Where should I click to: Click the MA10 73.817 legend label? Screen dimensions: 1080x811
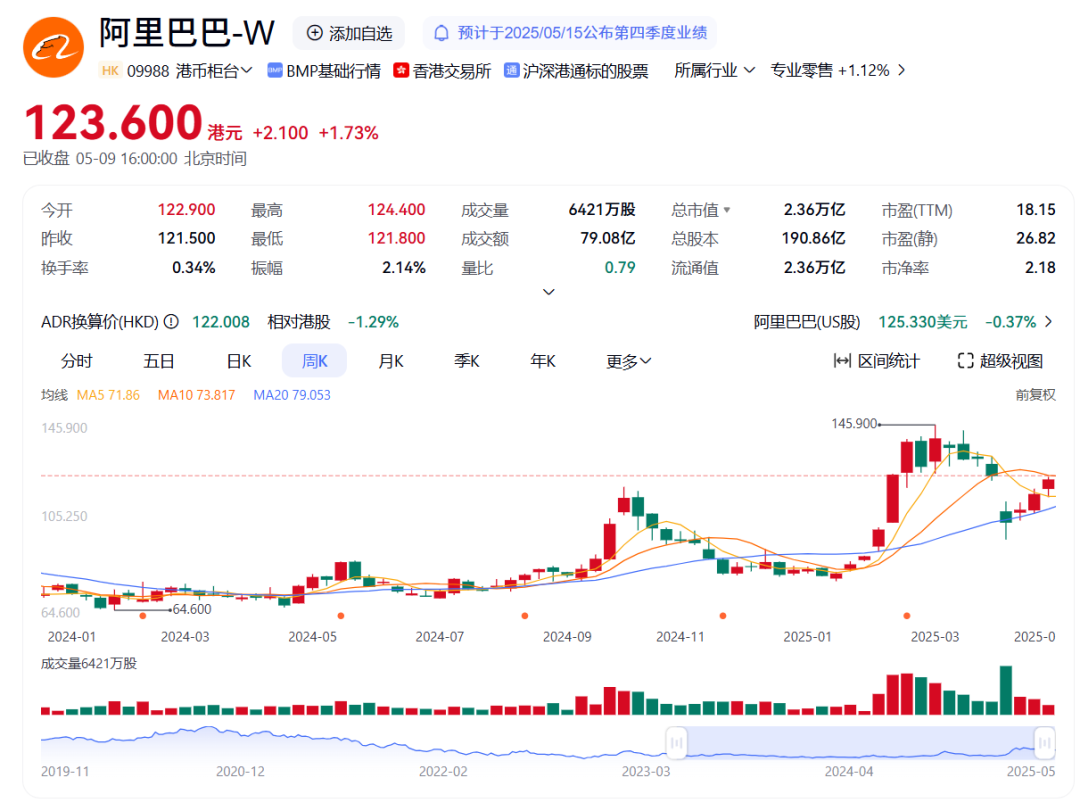click(196, 395)
